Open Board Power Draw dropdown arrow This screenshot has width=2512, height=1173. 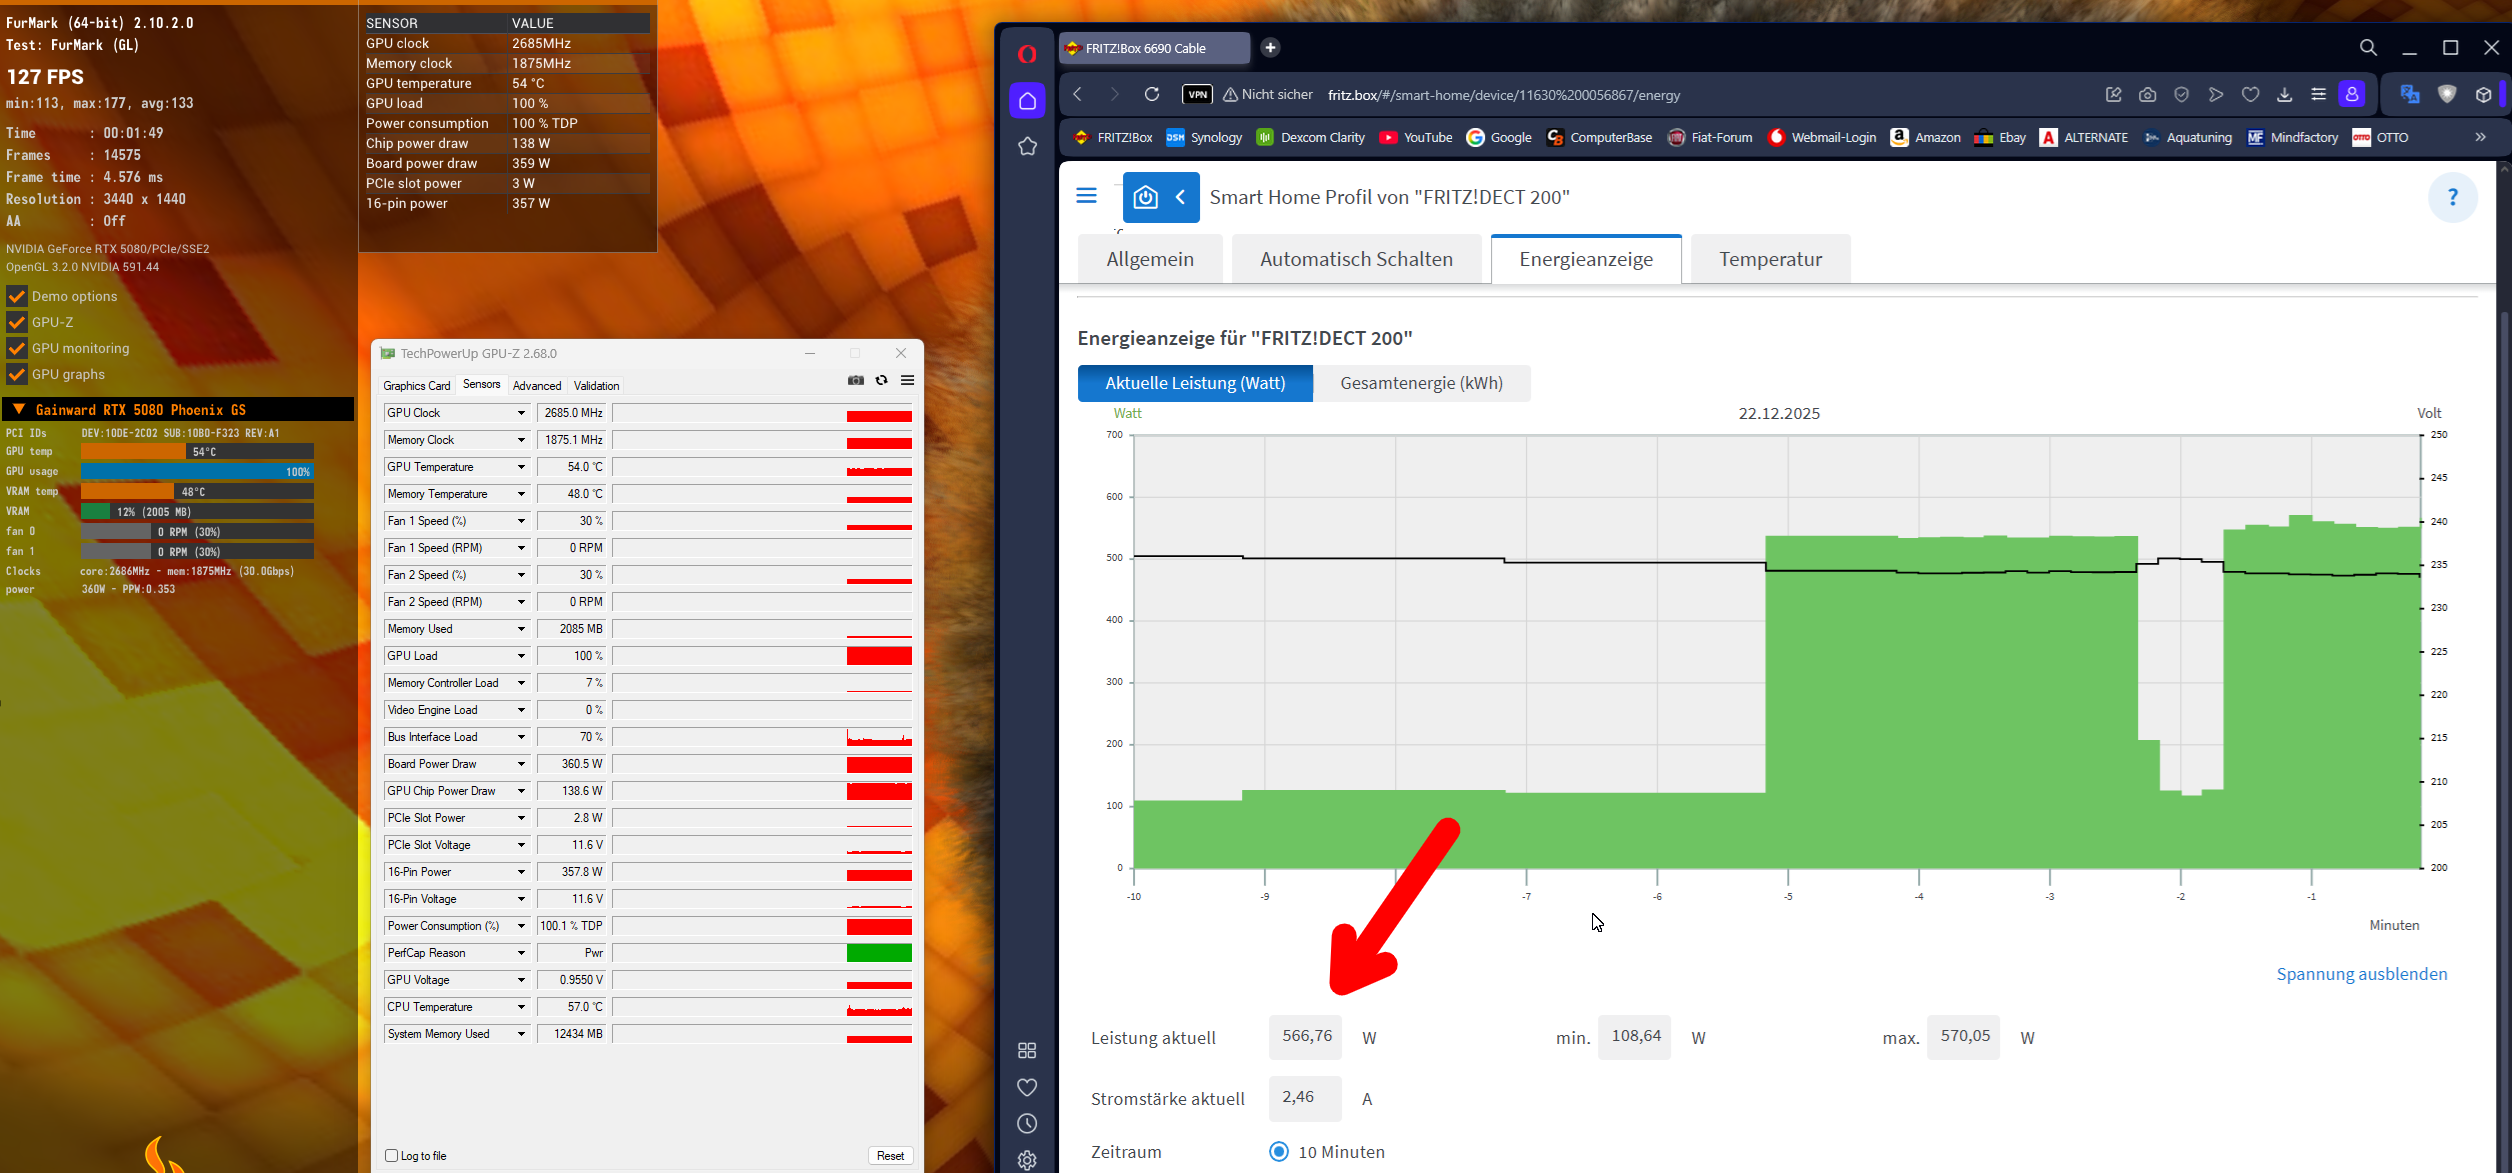pos(521,764)
